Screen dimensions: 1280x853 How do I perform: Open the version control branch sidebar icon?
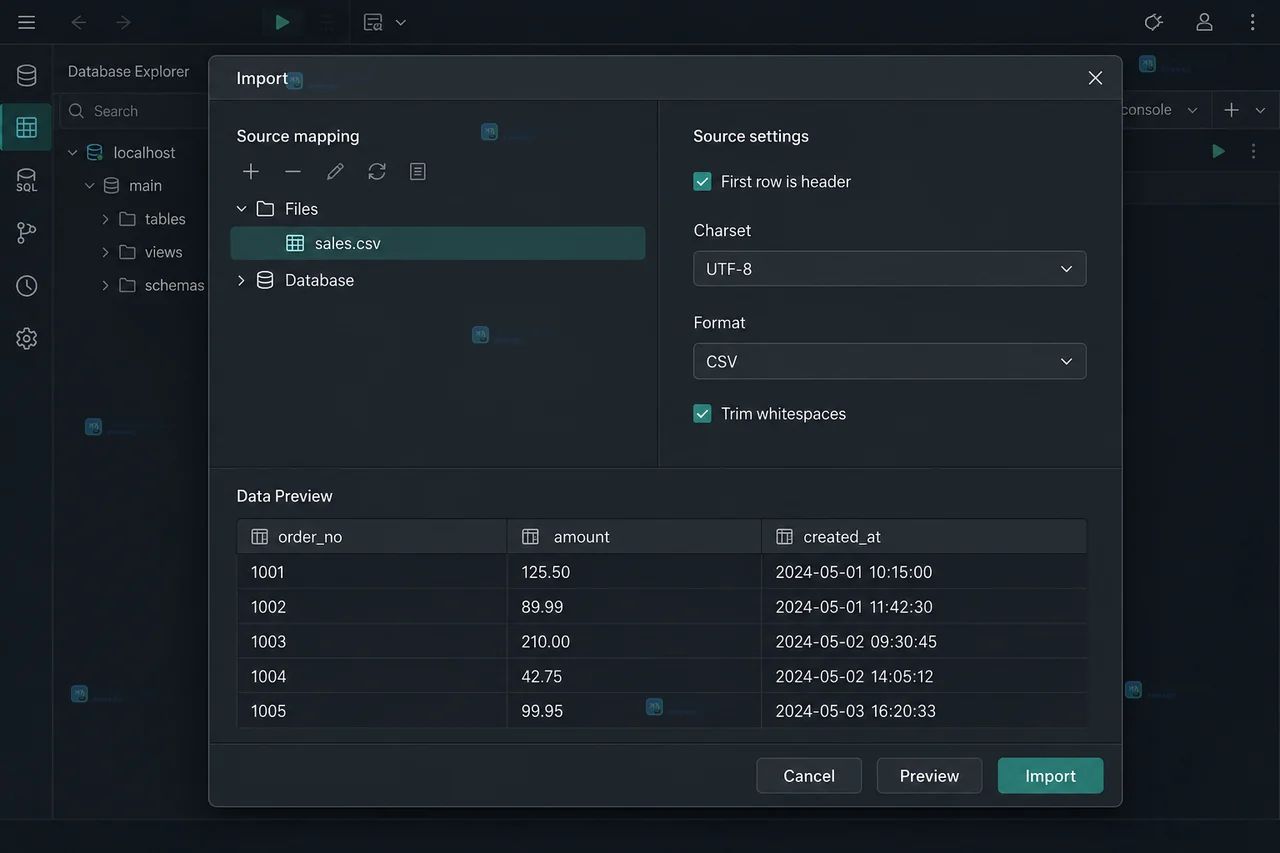(27, 233)
